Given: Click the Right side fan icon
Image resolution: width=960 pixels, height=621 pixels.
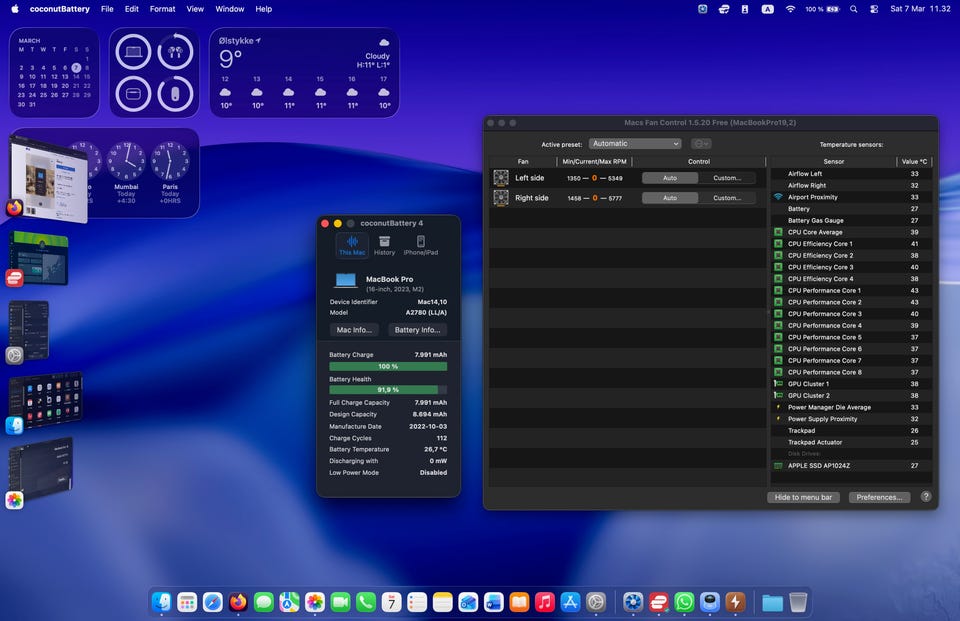Looking at the screenshot, I should click(501, 198).
